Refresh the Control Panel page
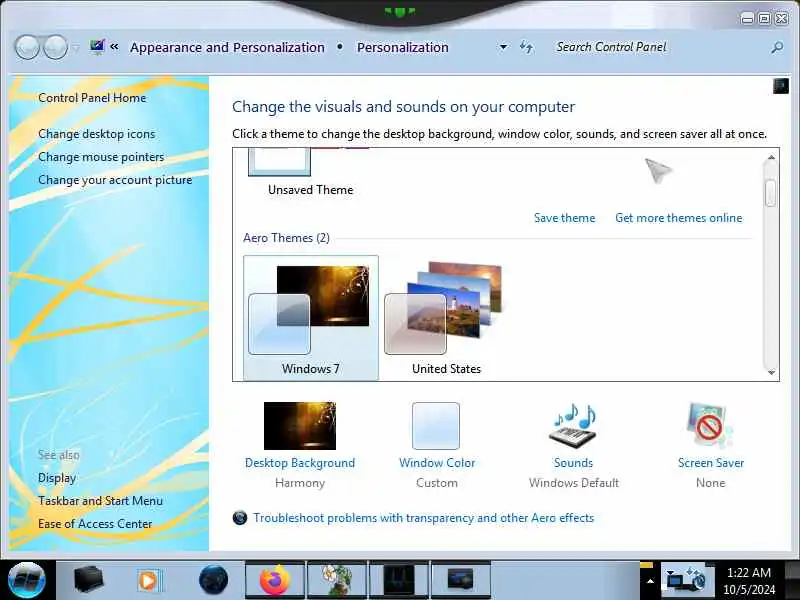 (x=527, y=47)
